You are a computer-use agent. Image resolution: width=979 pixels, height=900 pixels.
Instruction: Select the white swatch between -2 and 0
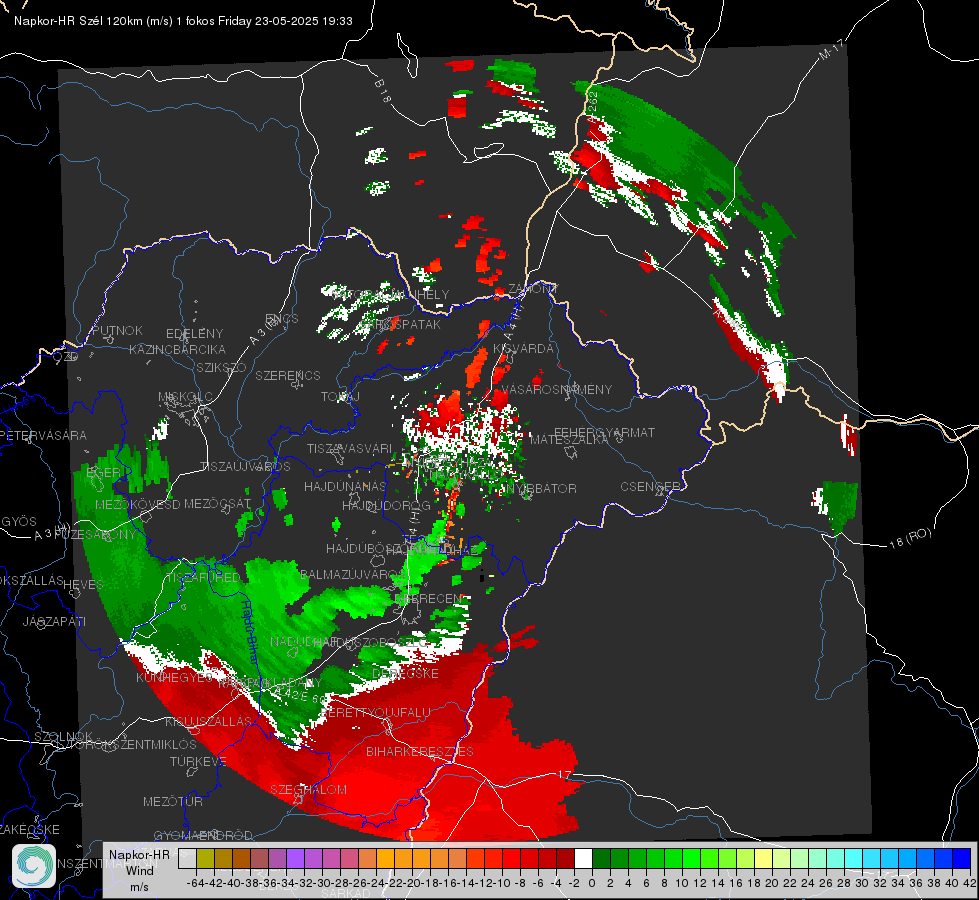click(x=583, y=858)
